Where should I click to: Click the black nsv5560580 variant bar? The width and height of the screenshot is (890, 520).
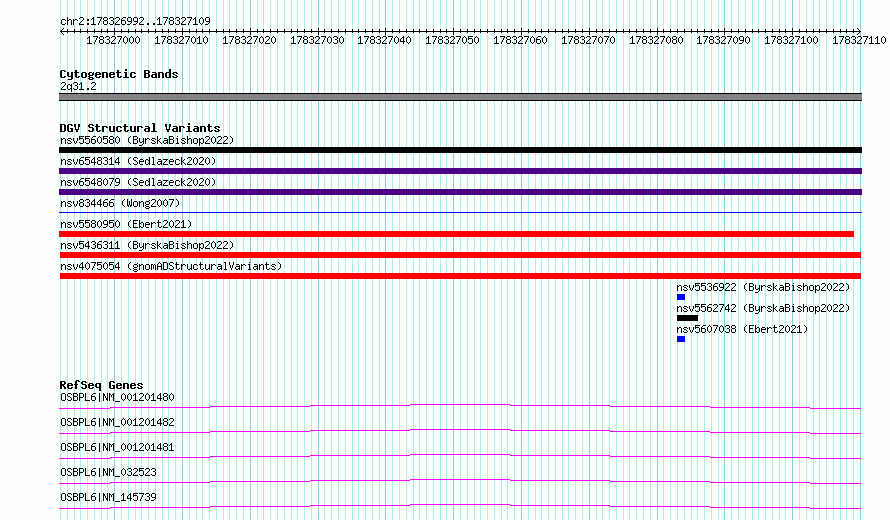pyautogui.click(x=460, y=150)
